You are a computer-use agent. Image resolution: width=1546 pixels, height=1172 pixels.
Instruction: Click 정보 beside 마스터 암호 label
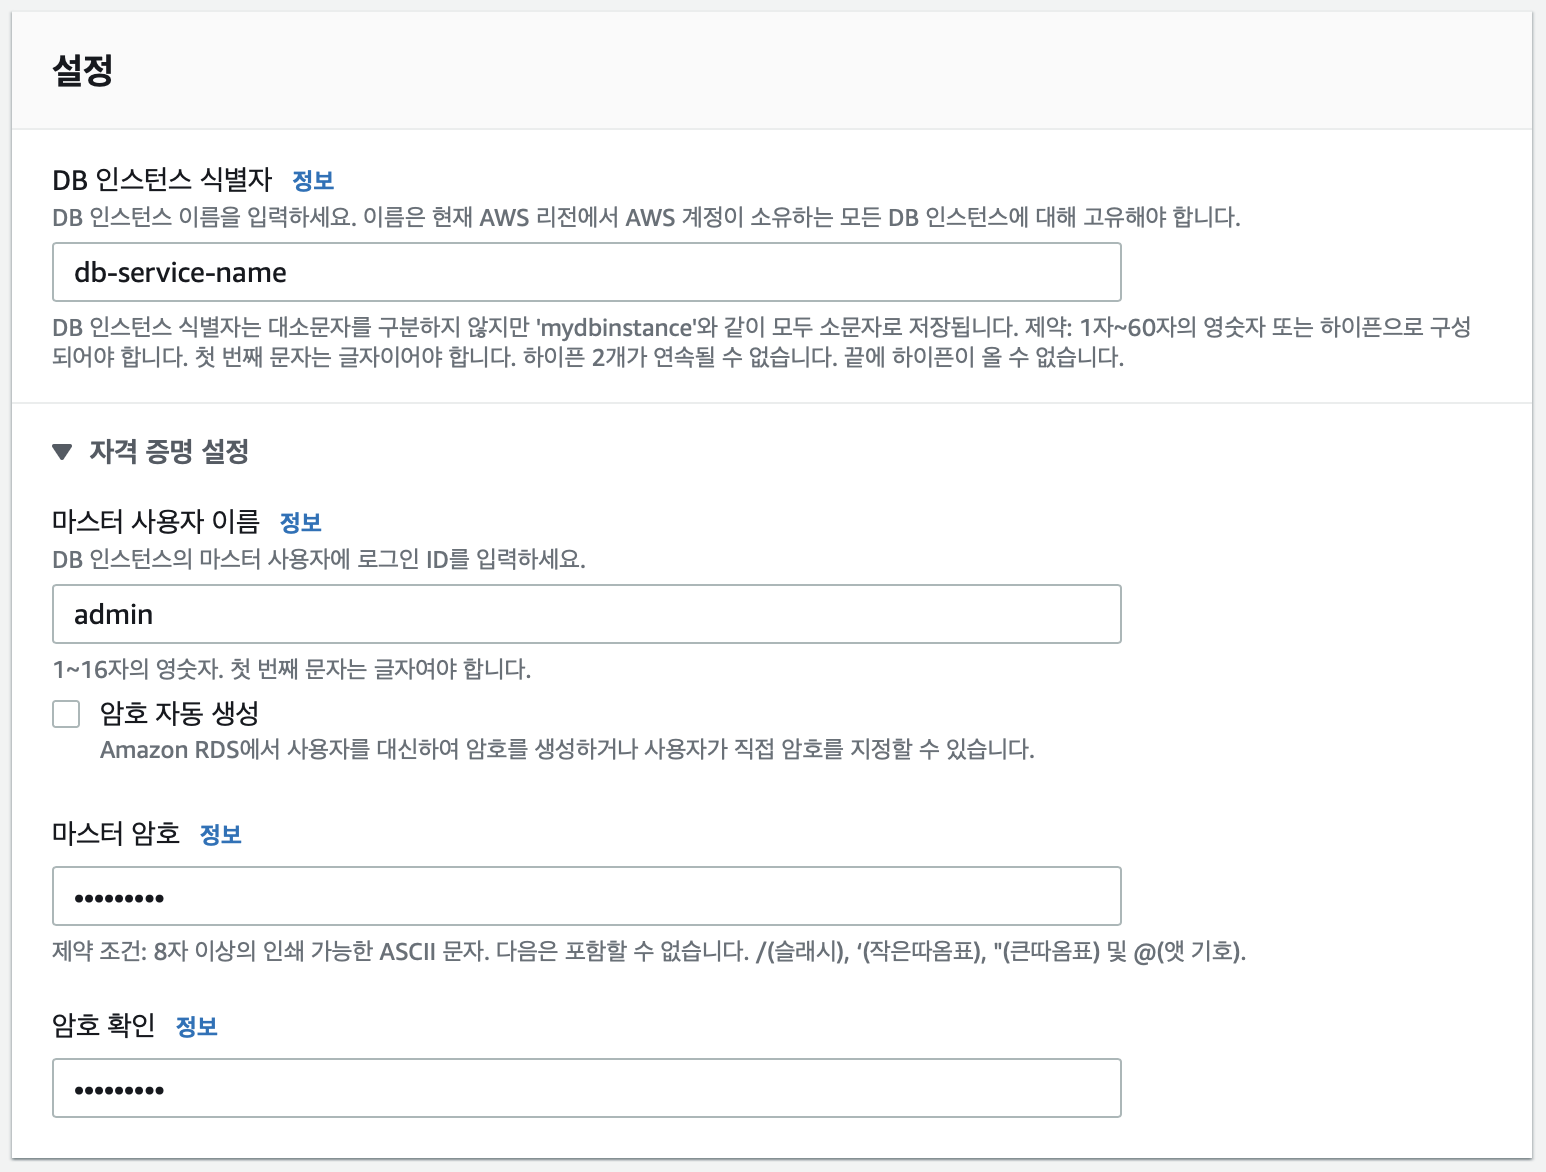(221, 833)
